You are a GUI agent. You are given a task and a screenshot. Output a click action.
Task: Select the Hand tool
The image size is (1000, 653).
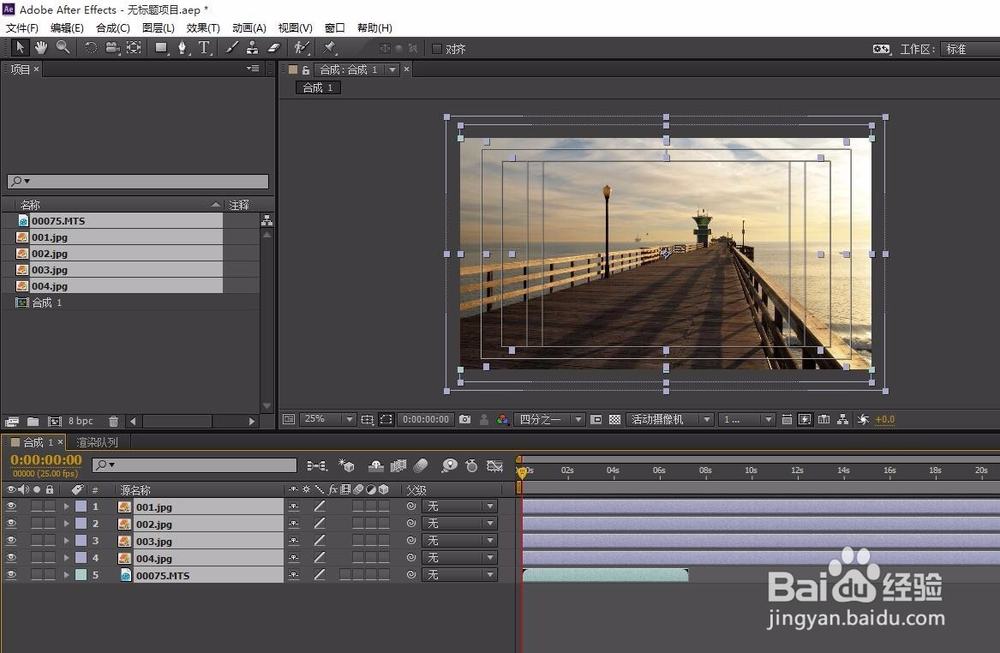[41, 48]
